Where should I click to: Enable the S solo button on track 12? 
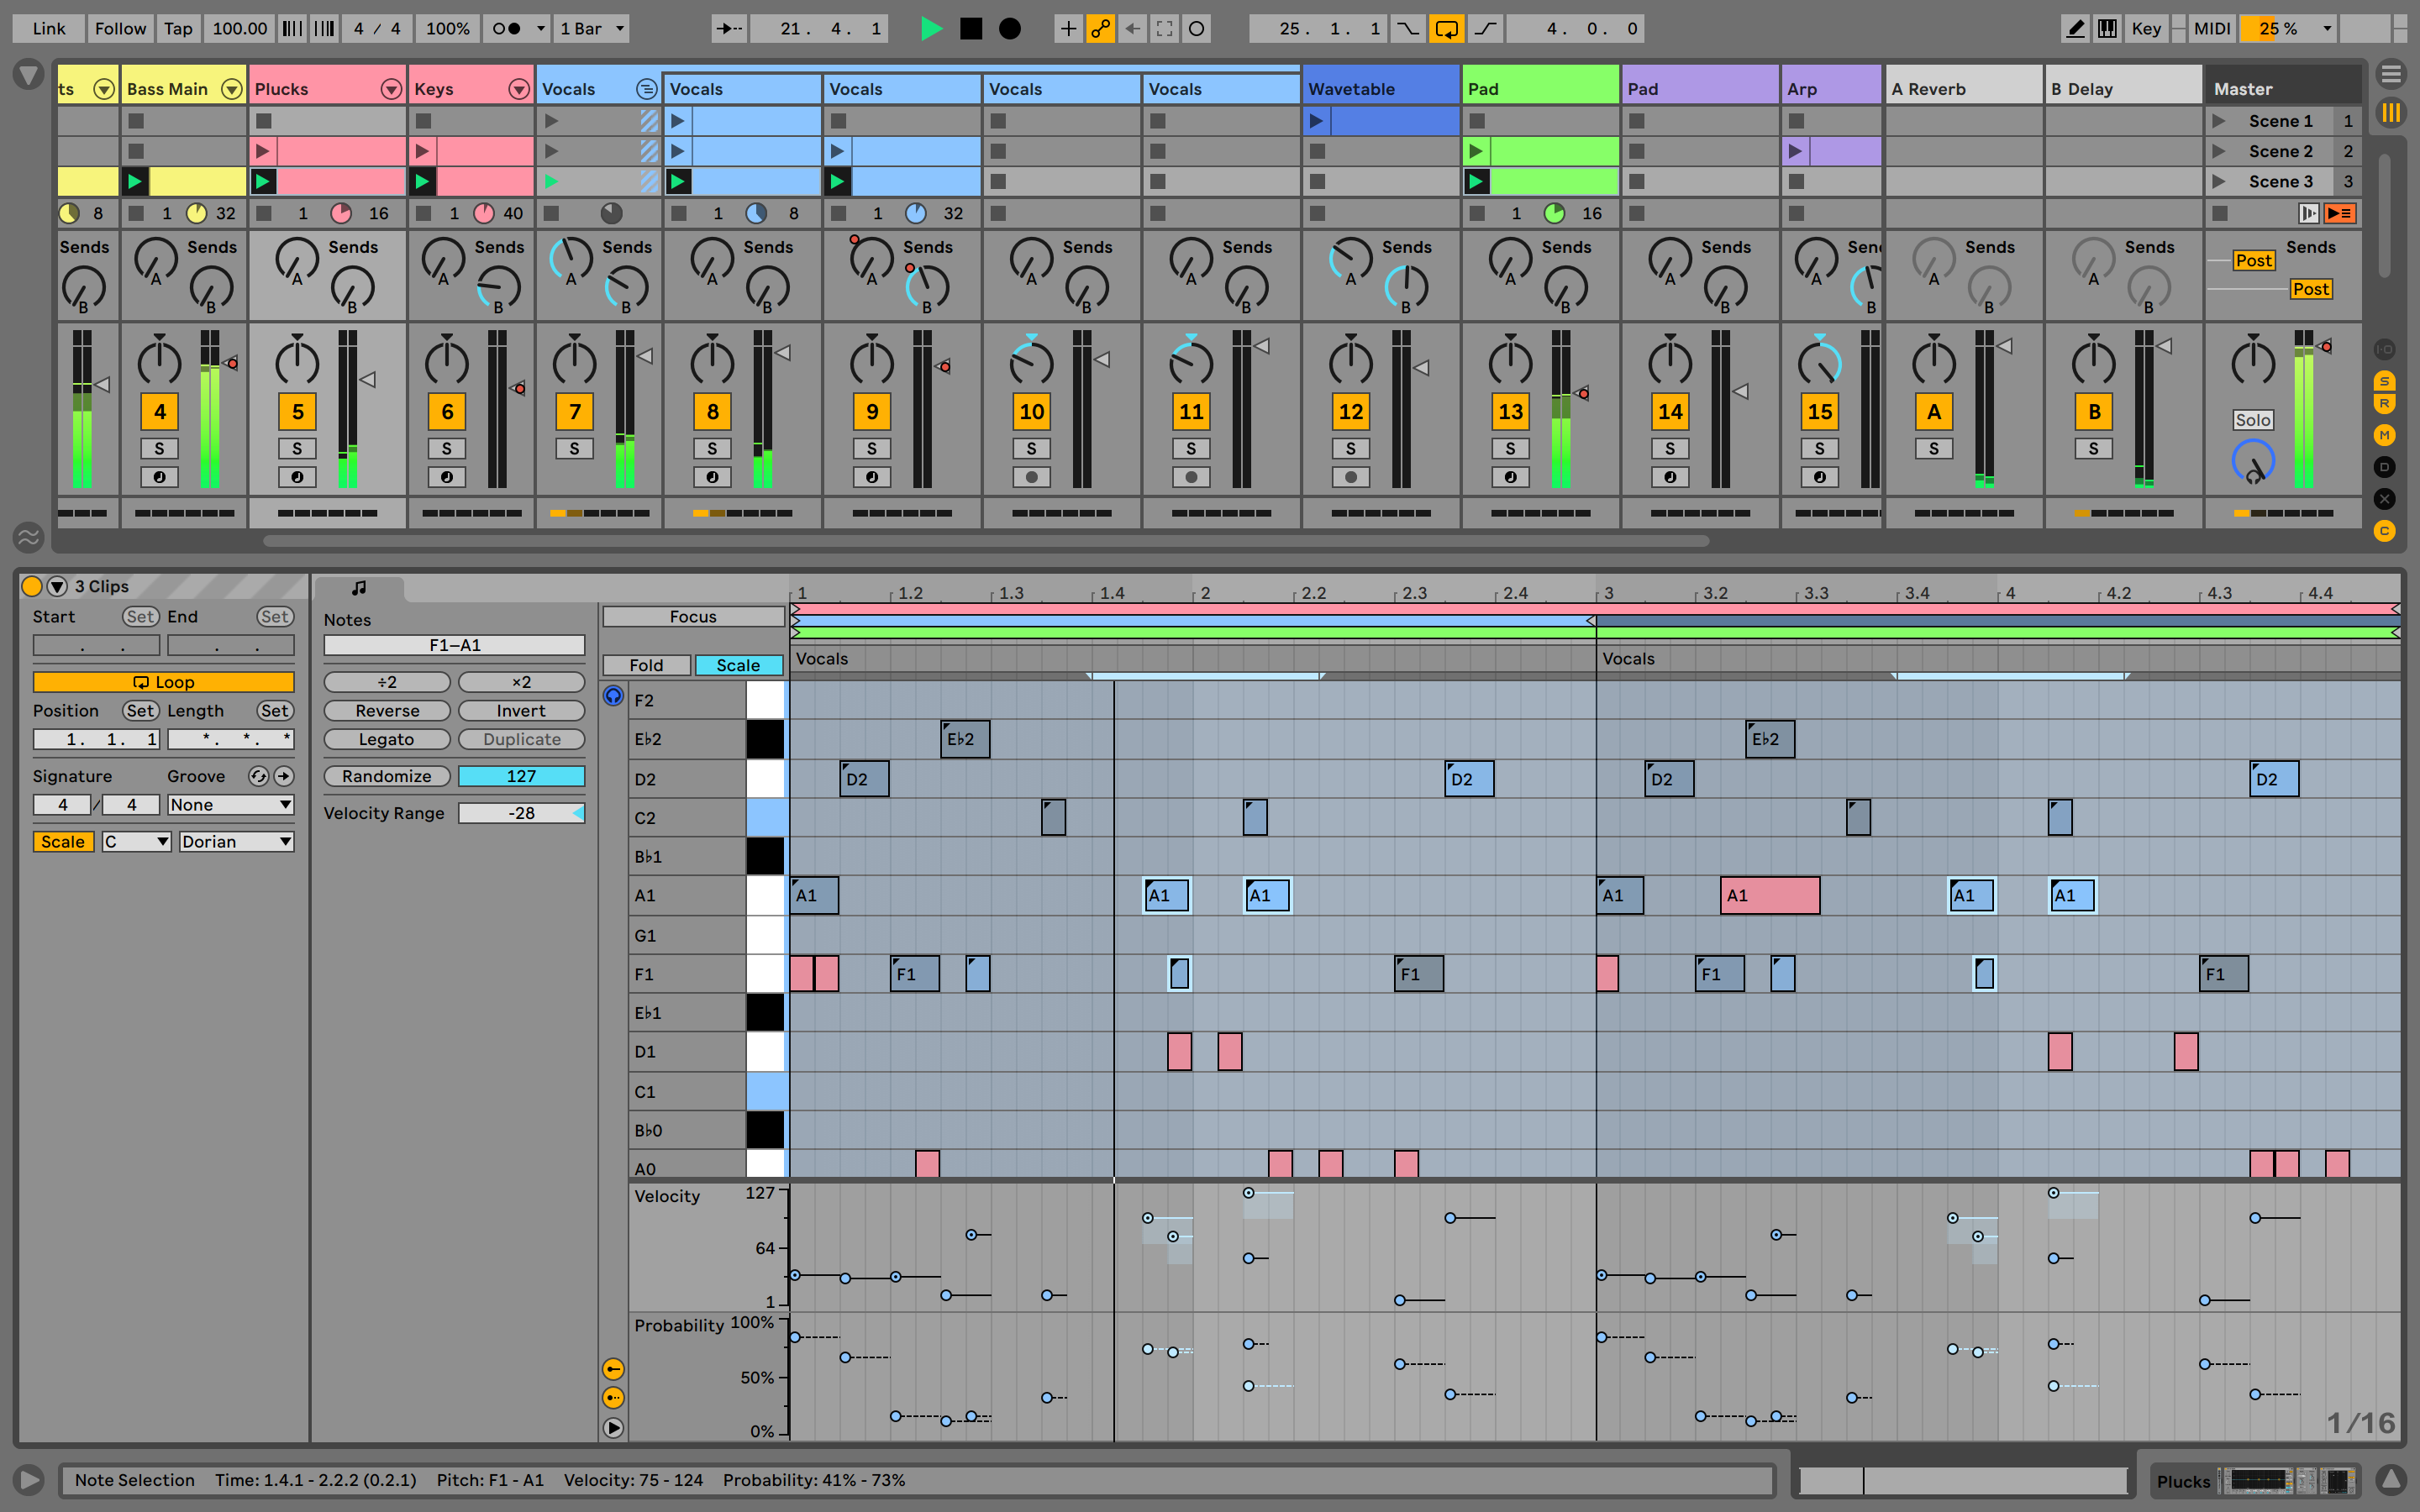(x=1350, y=448)
